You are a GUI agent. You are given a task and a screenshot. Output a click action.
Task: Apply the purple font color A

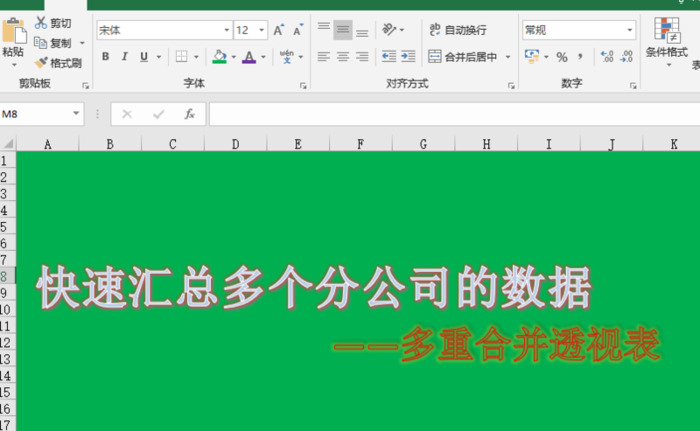[249, 57]
